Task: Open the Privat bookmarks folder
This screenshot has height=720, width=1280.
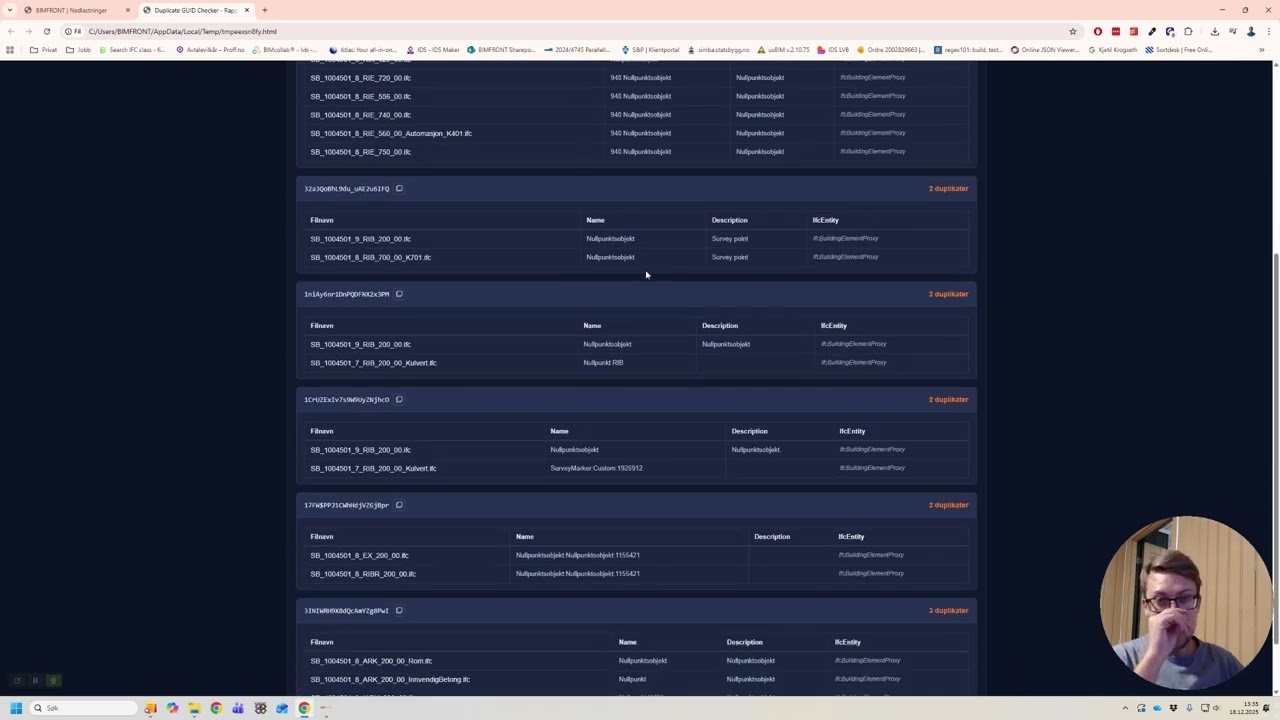Action: tap(43, 50)
